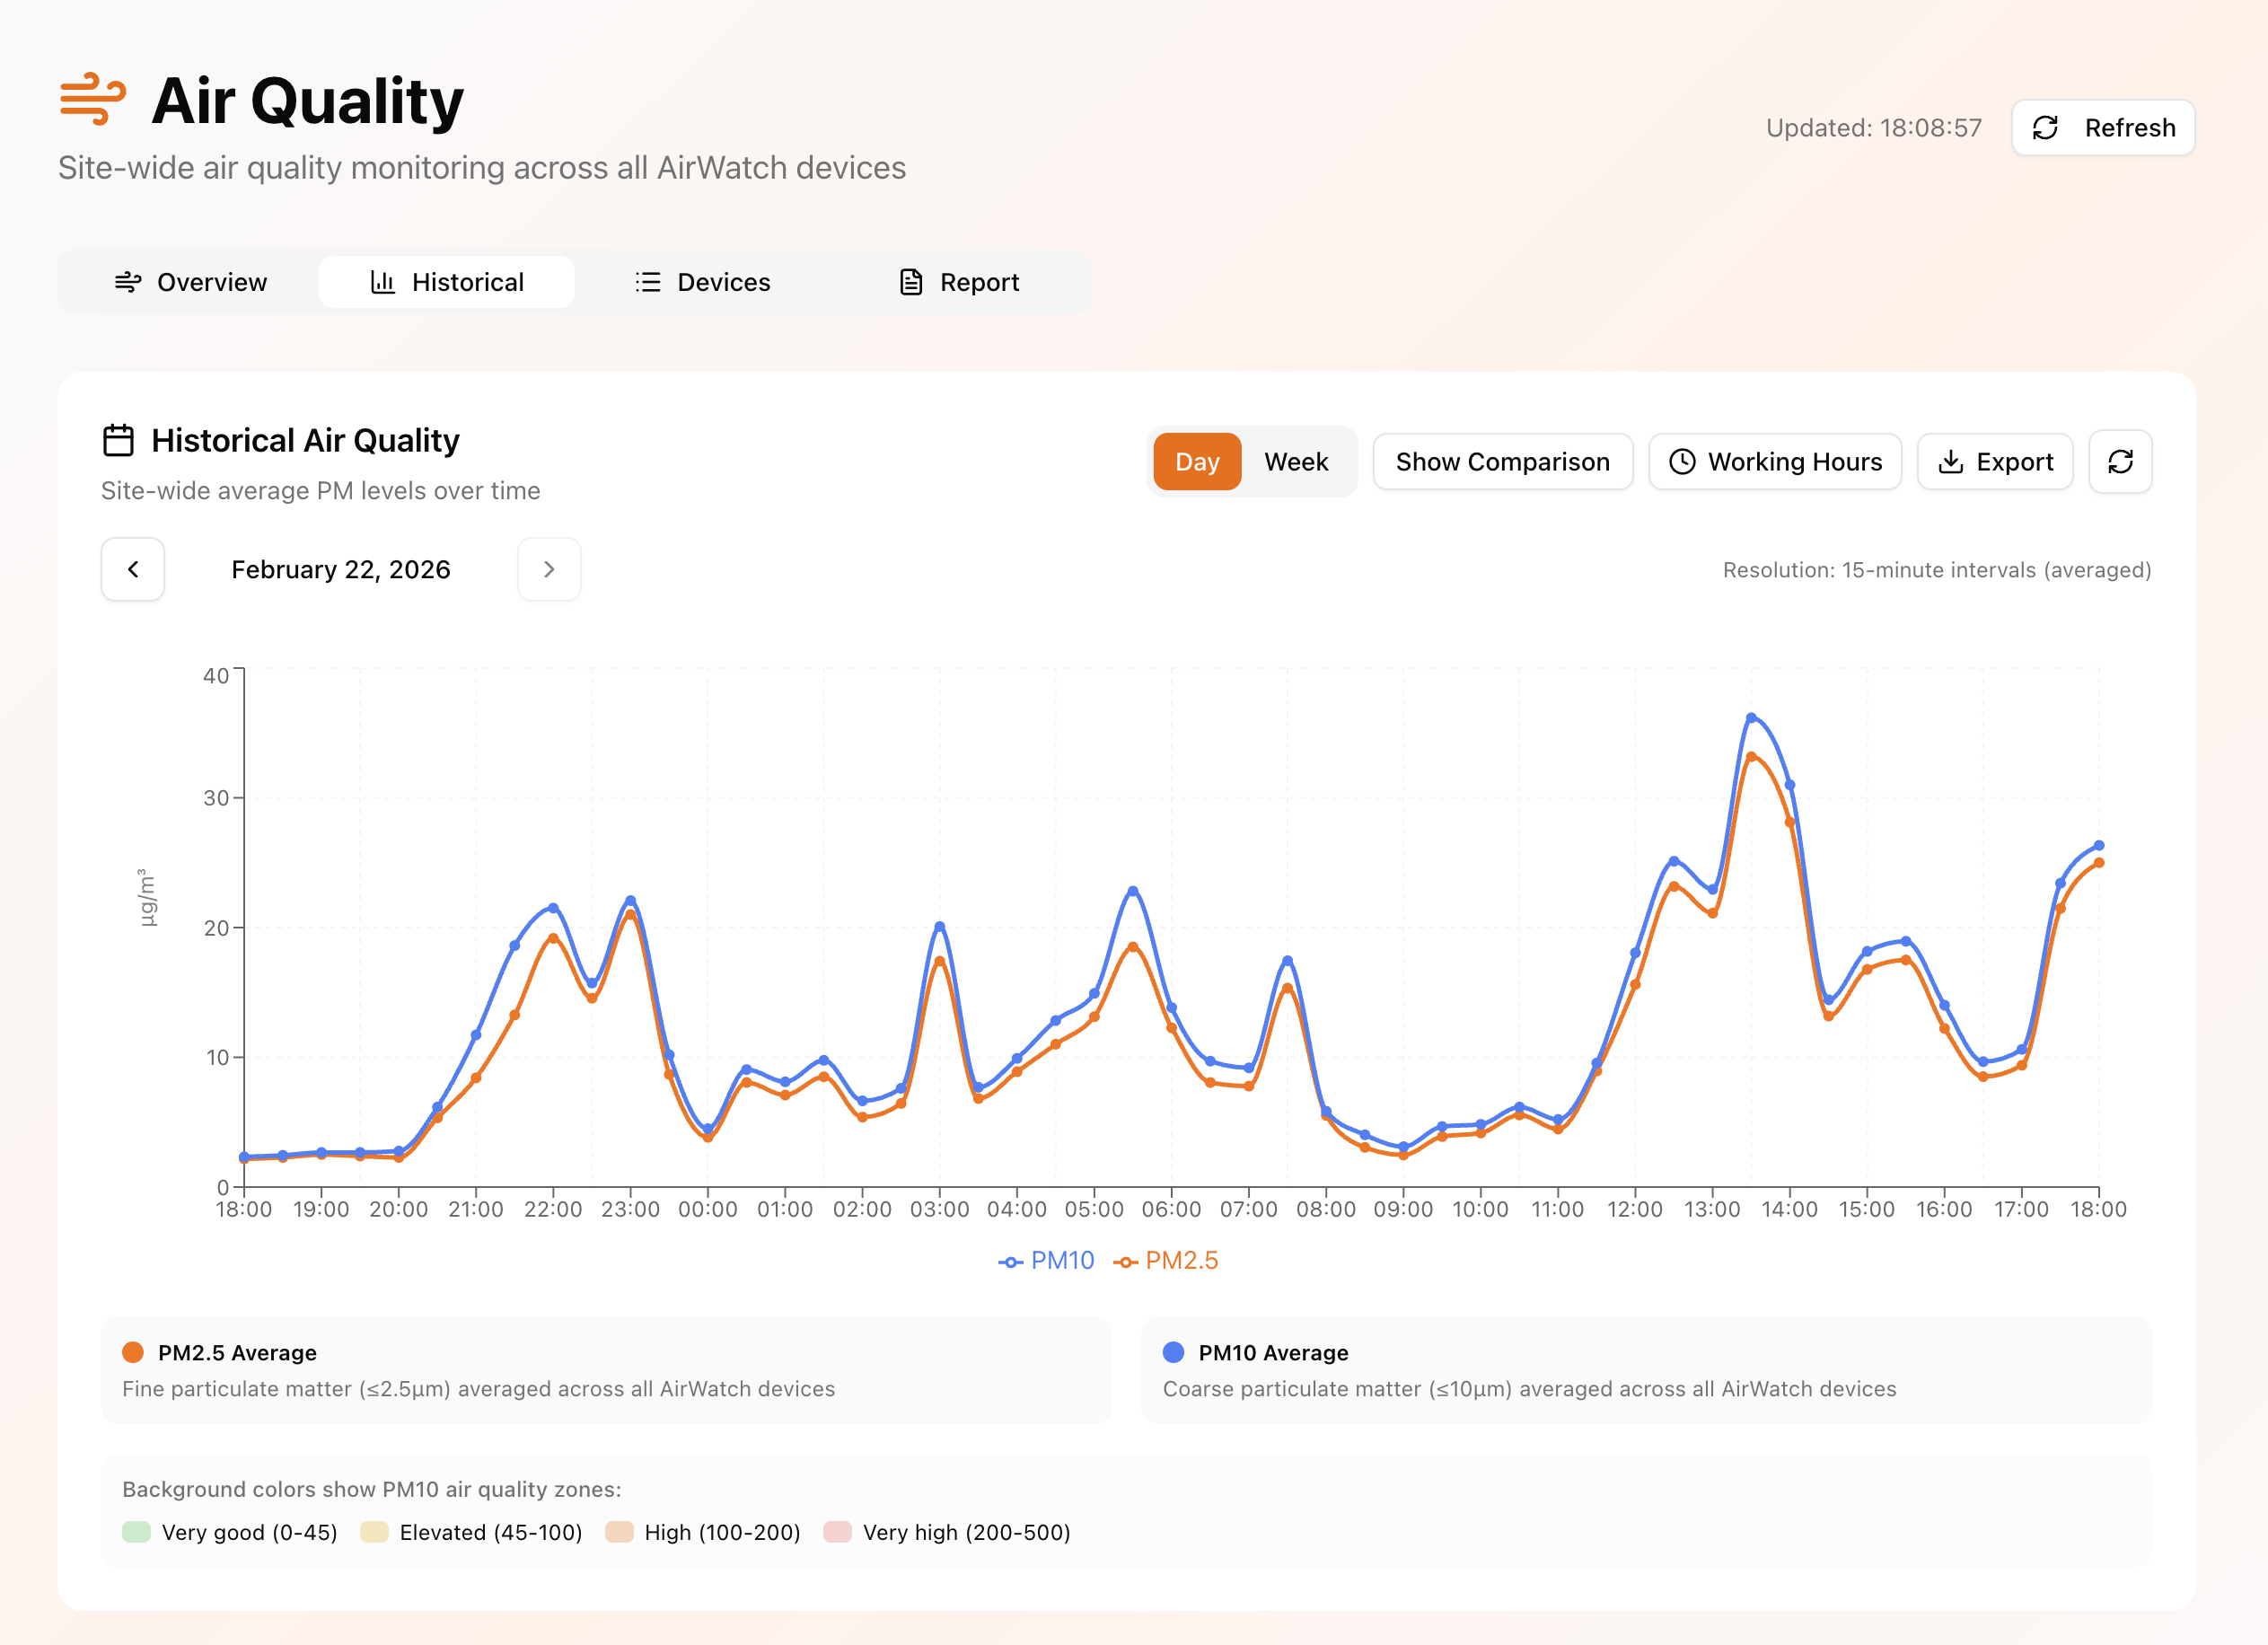
Task: Click the orange wind logo icon
Action: pyautogui.click(x=93, y=99)
